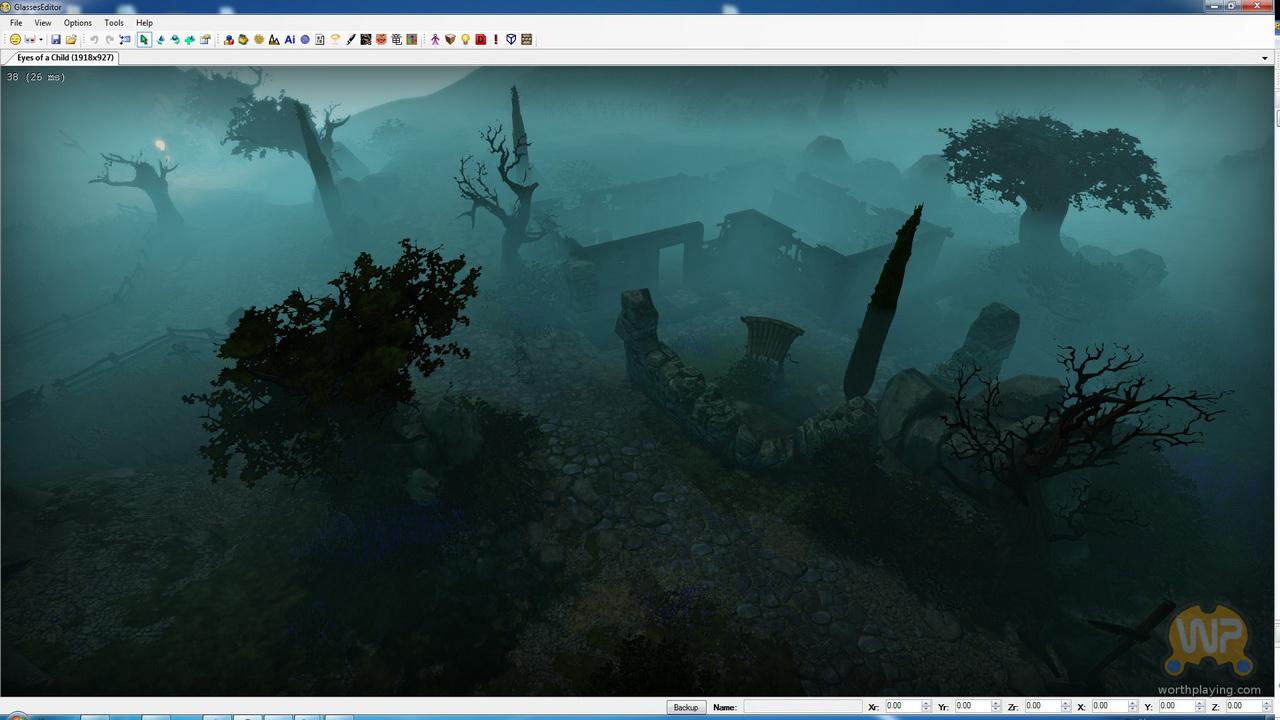Click the yellow light bulb icon
Screen dimensions: 1280x720
click(x=465, y=40)
